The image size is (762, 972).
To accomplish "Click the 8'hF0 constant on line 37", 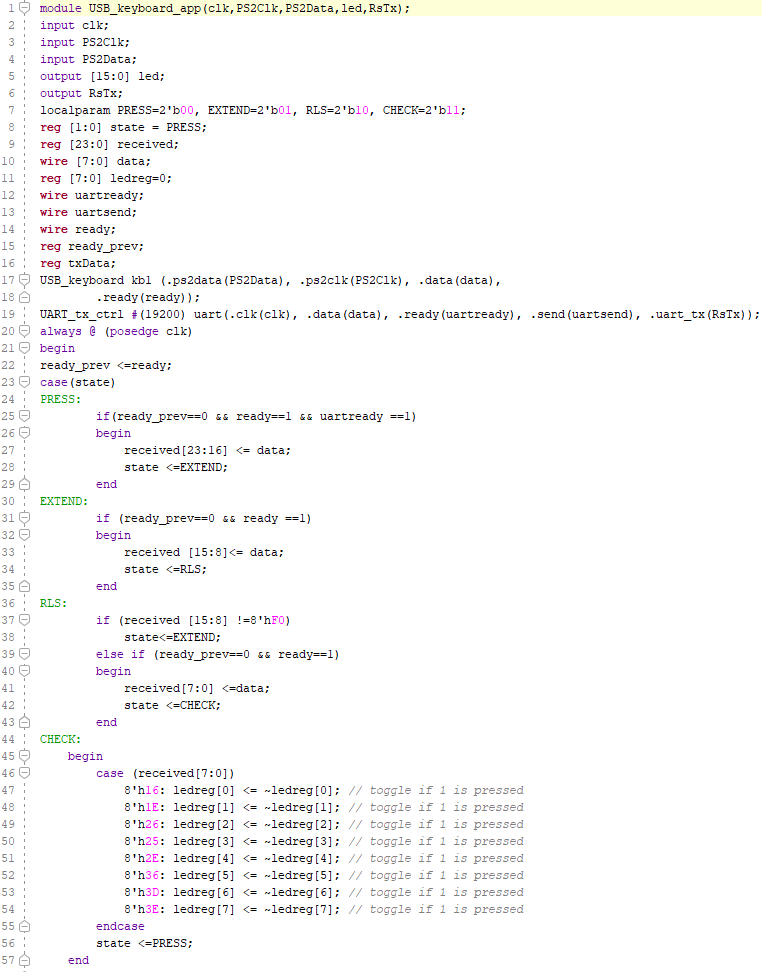I will coord(267,620).
